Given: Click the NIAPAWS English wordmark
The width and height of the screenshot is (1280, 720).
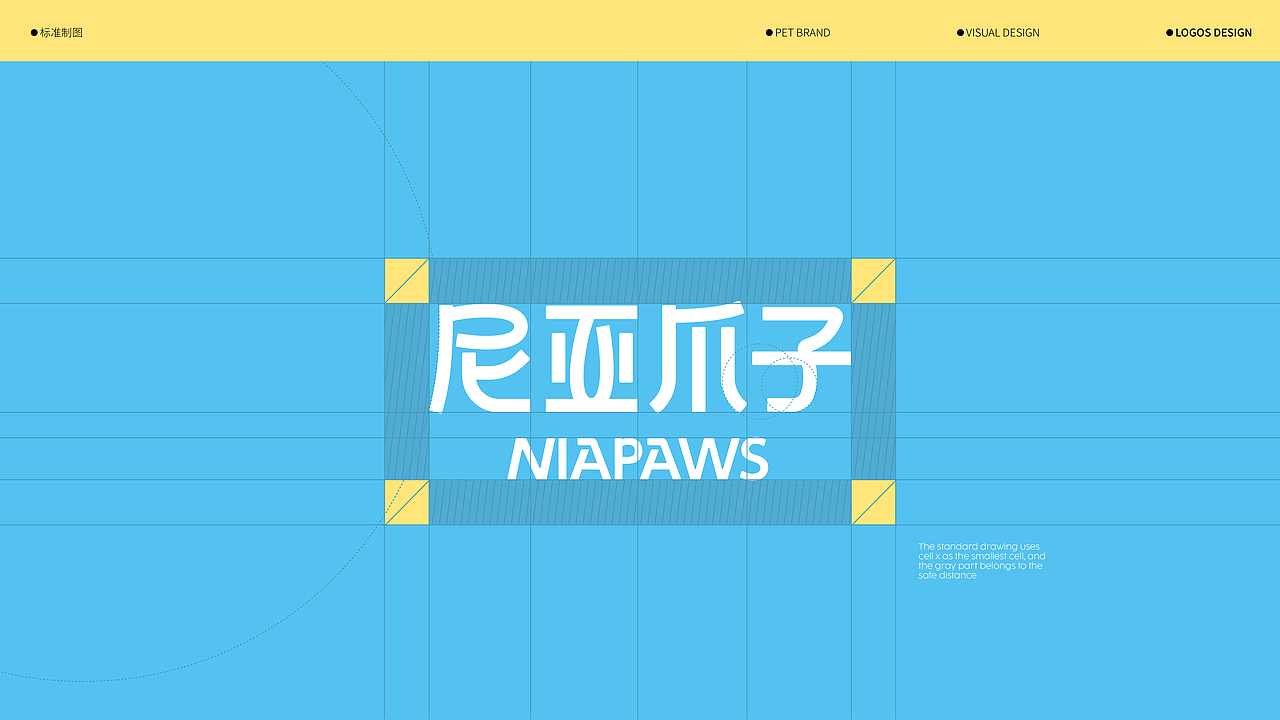Looking at the screenshot, I should pyautogui.click(x=638, y=459).
